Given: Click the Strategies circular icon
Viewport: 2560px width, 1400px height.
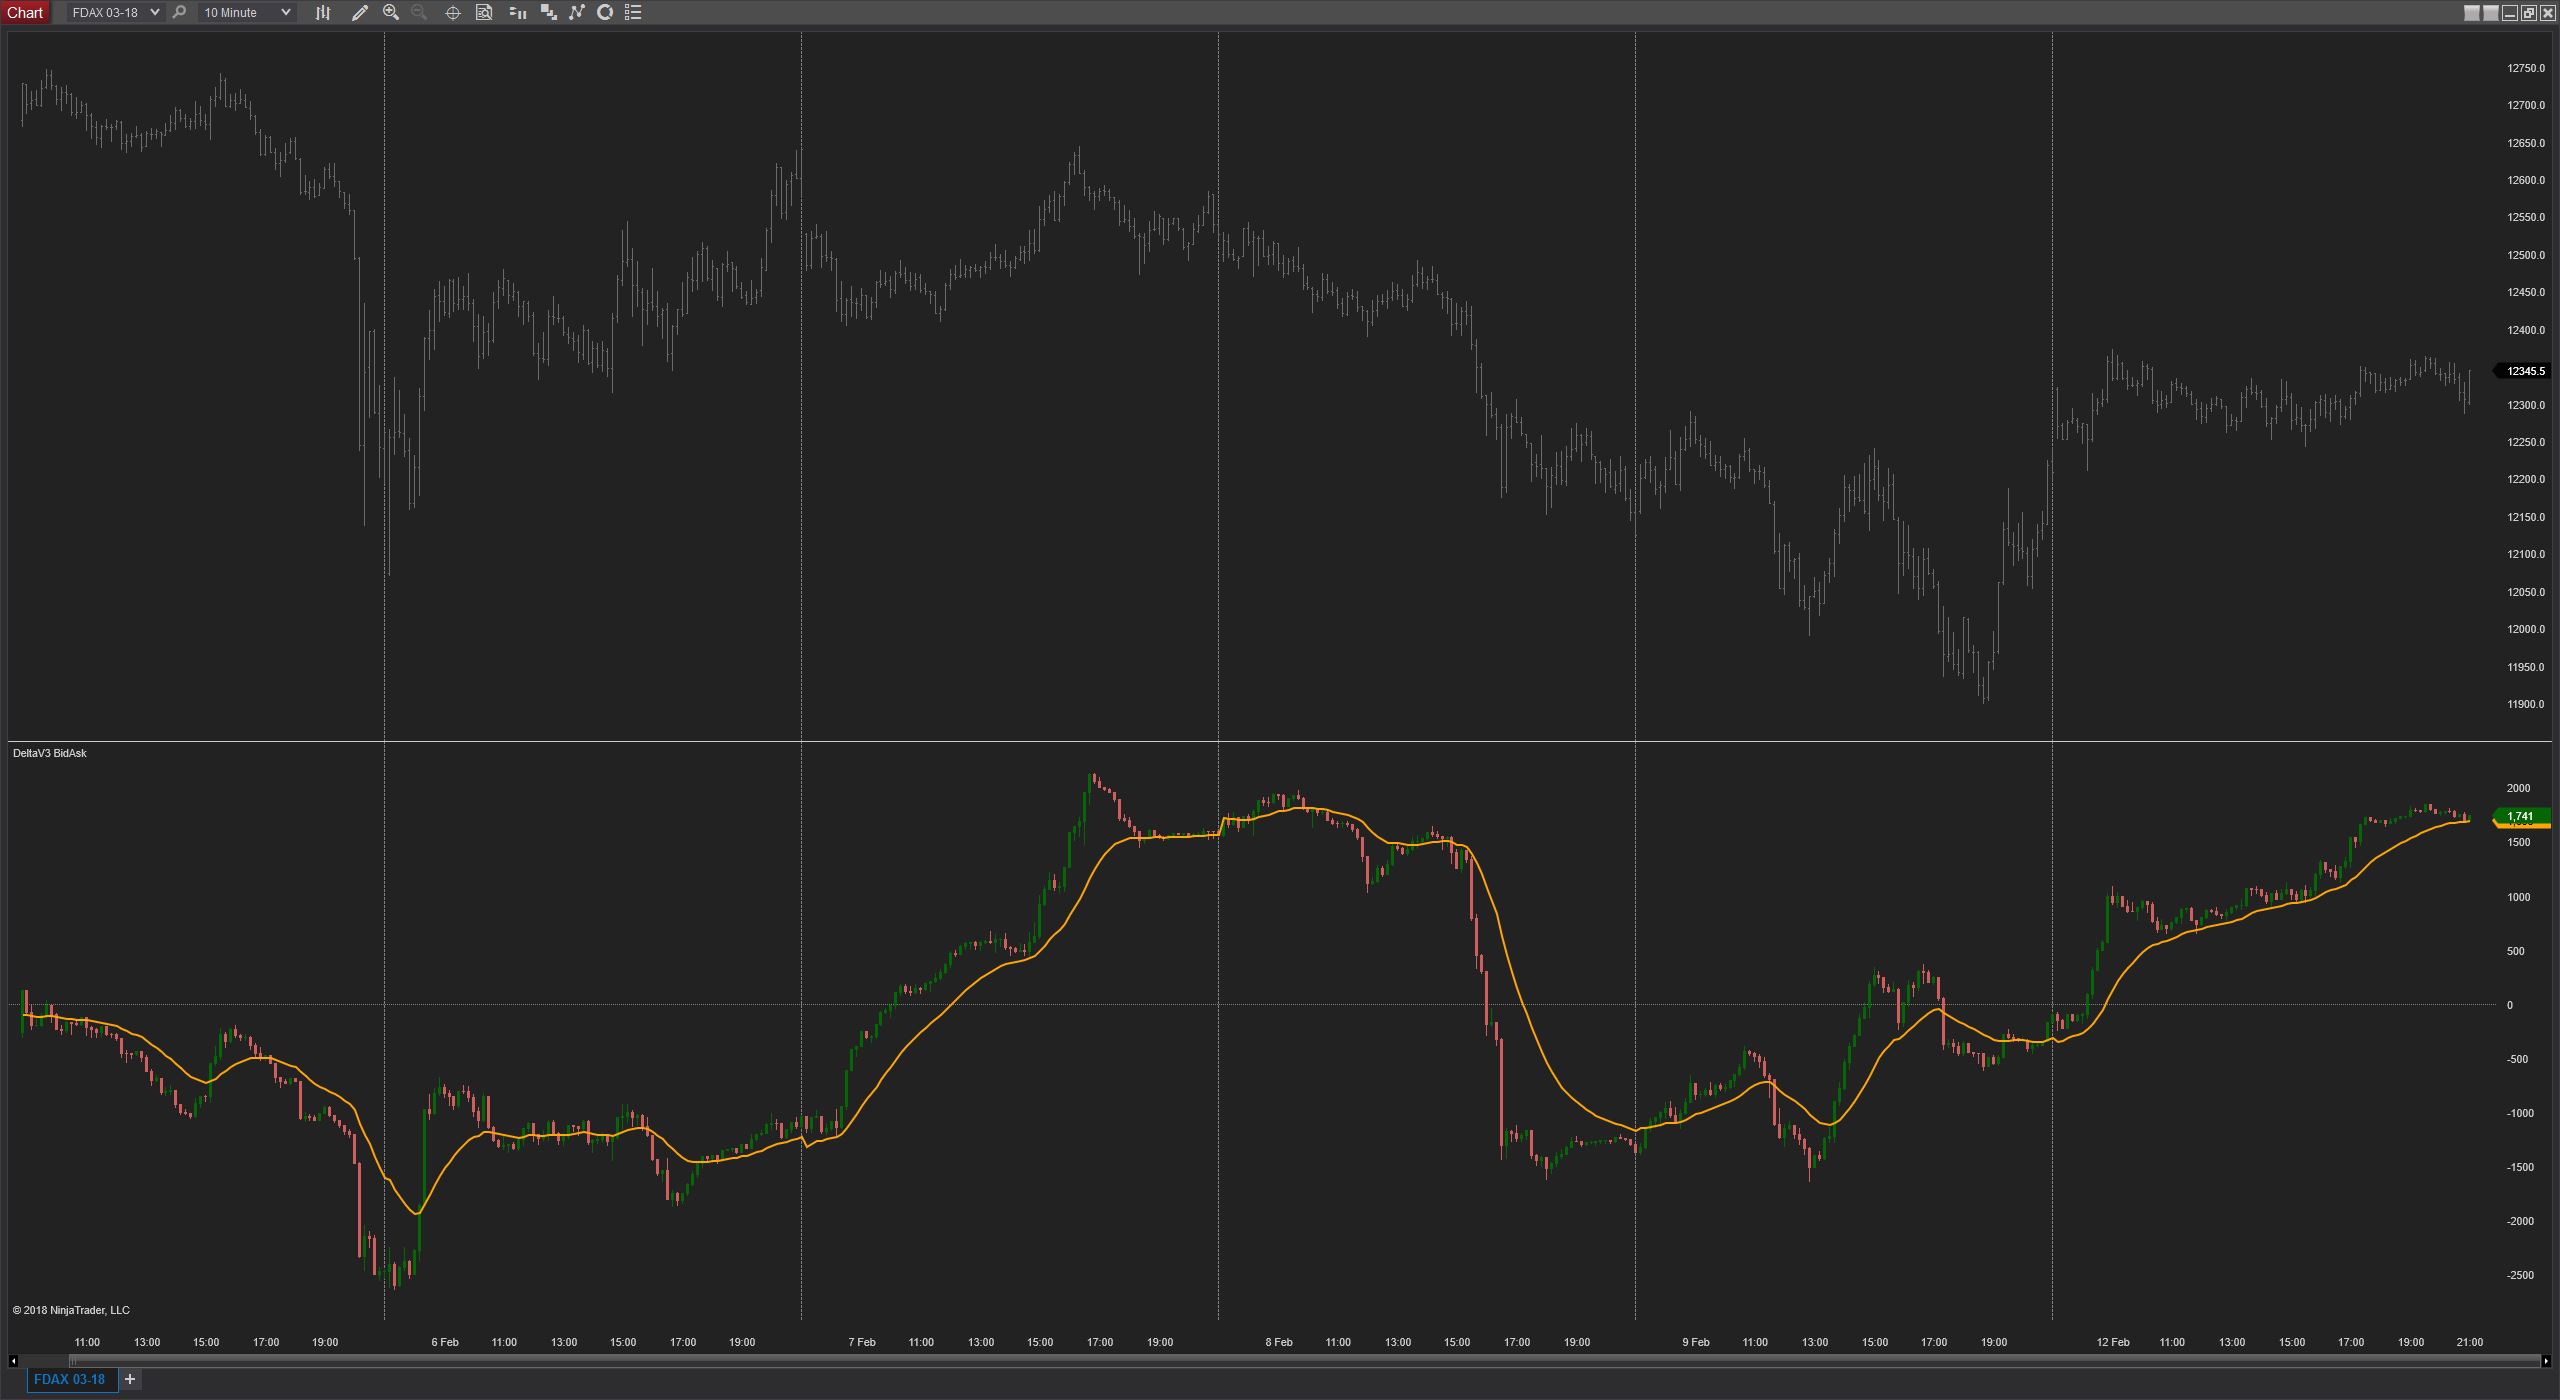Looking at the screenshot, I should pyautogui.click(x=605, y=13).
